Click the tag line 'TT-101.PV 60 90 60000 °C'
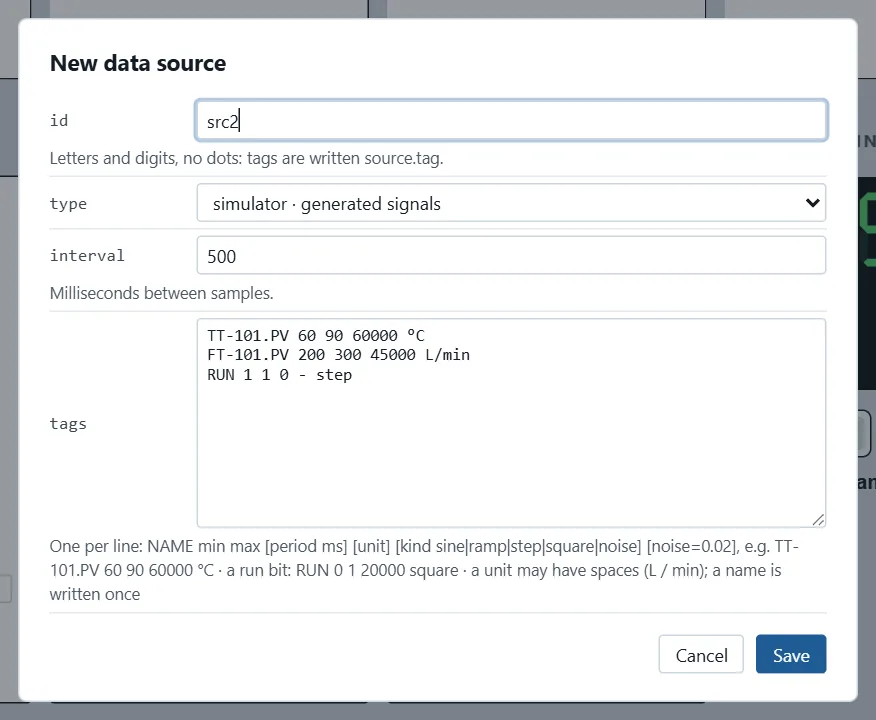The image size is (876, 720). click(x=316, y=336)
